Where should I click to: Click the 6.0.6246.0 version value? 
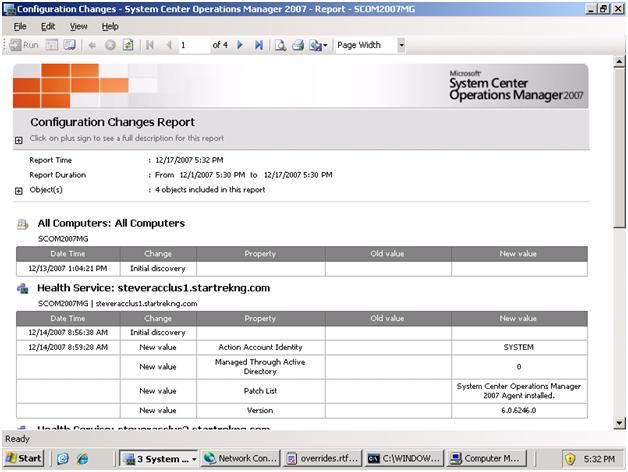(519, 410)
